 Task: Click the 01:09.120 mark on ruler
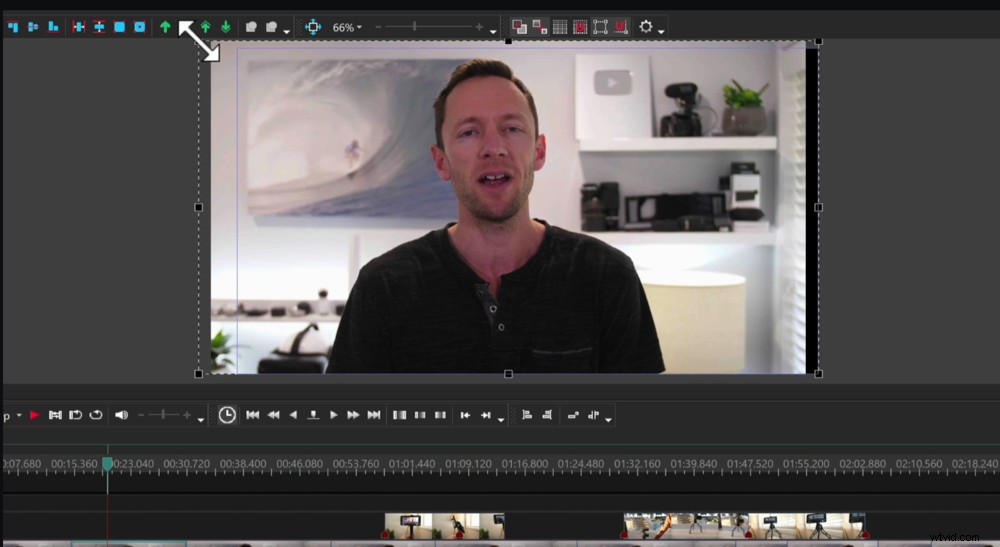pos(468,463)
